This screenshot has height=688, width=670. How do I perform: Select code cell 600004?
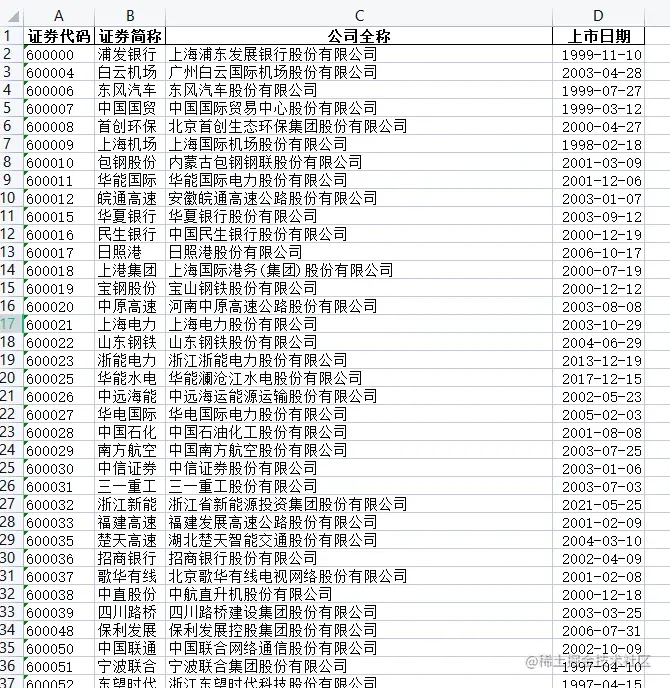pyautogui.click(x=59, y=72)
